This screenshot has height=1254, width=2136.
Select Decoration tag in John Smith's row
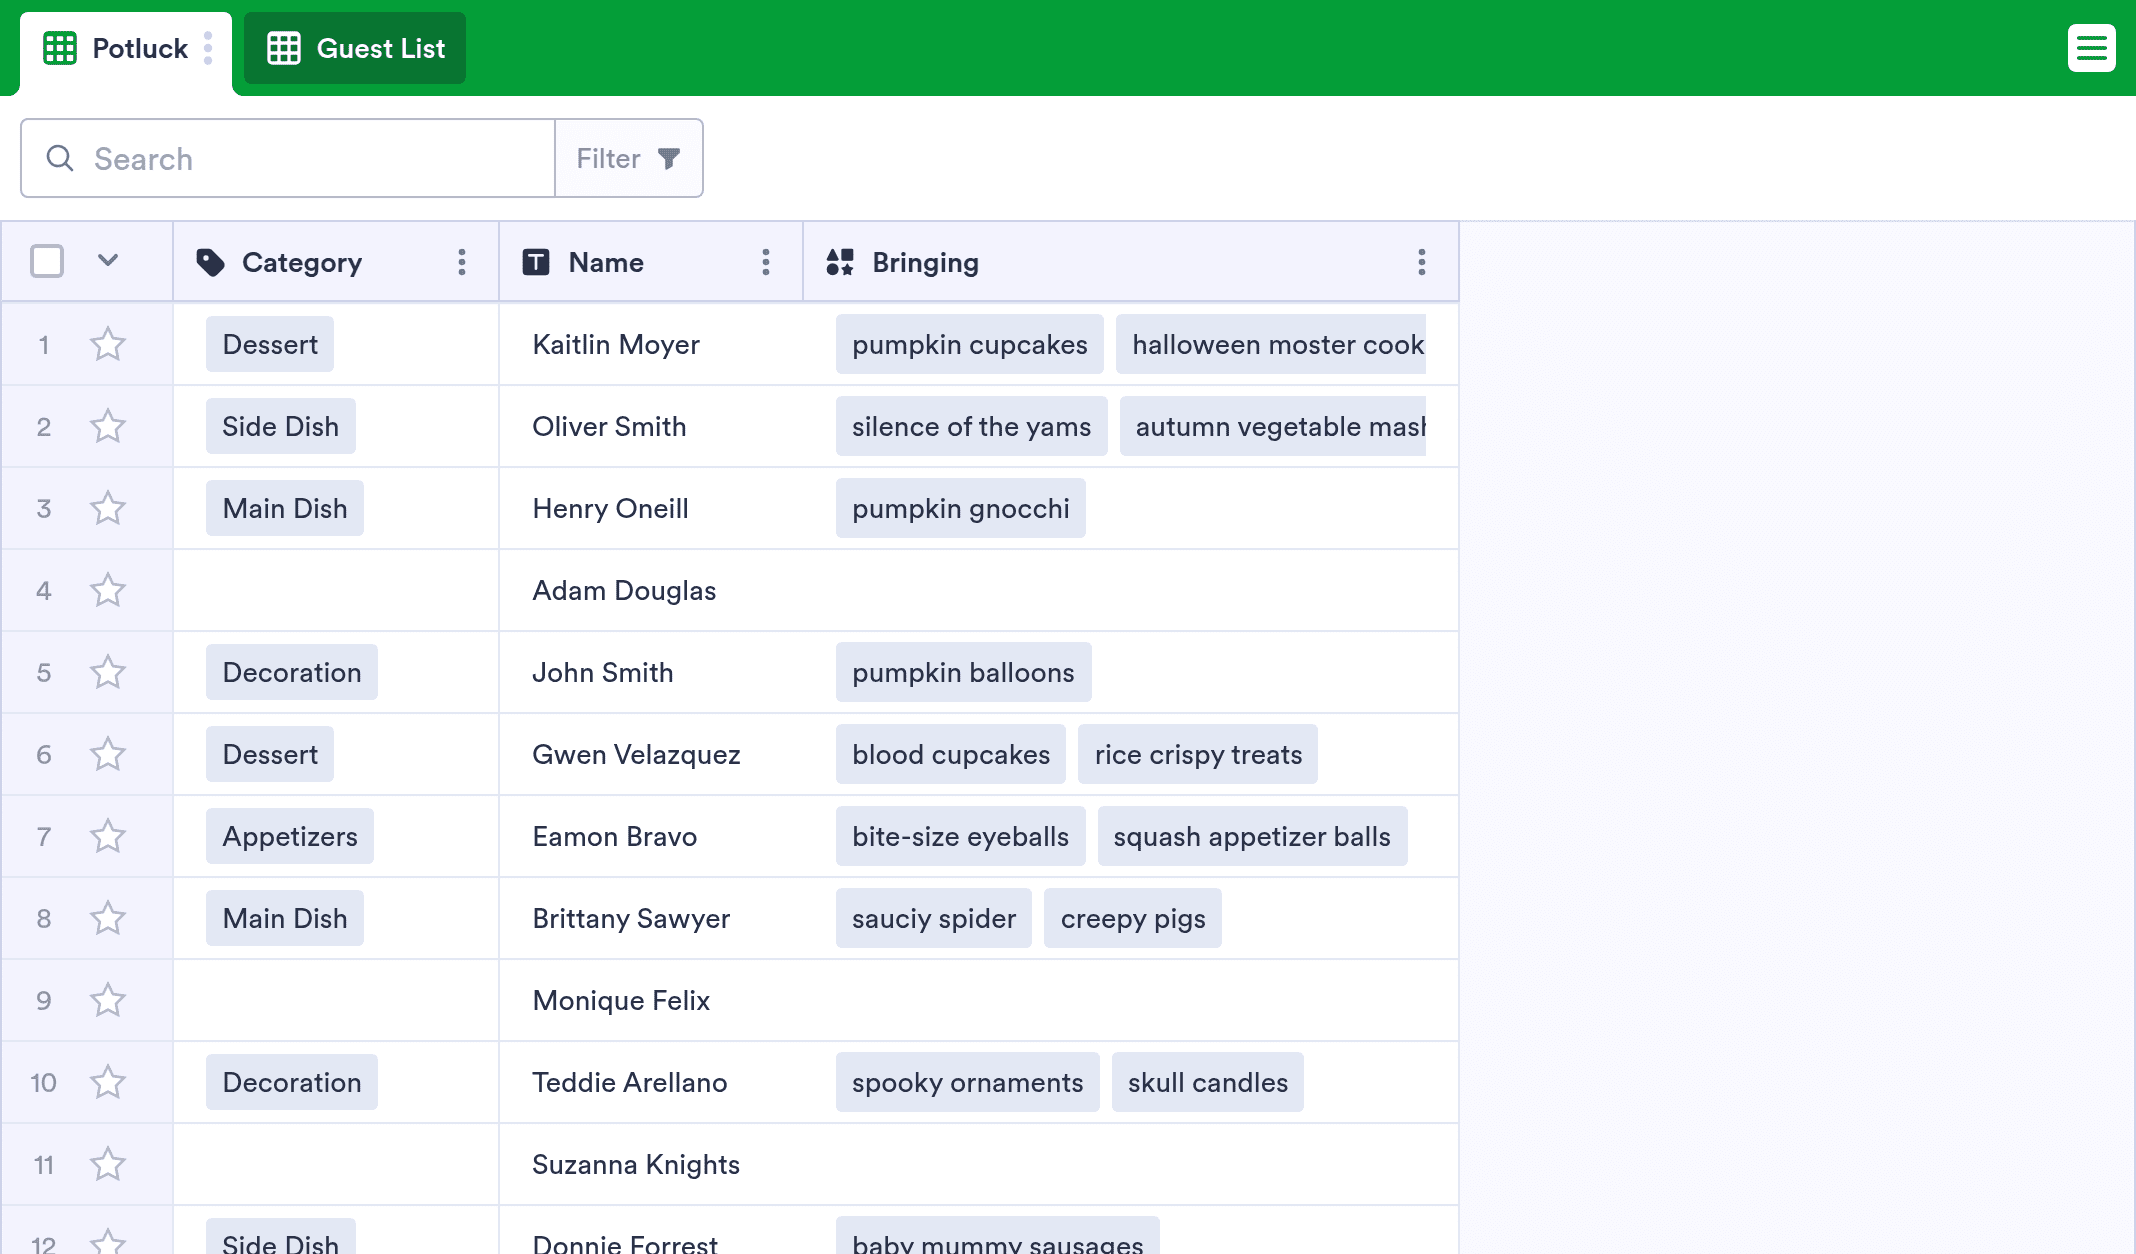pos(292,672)
